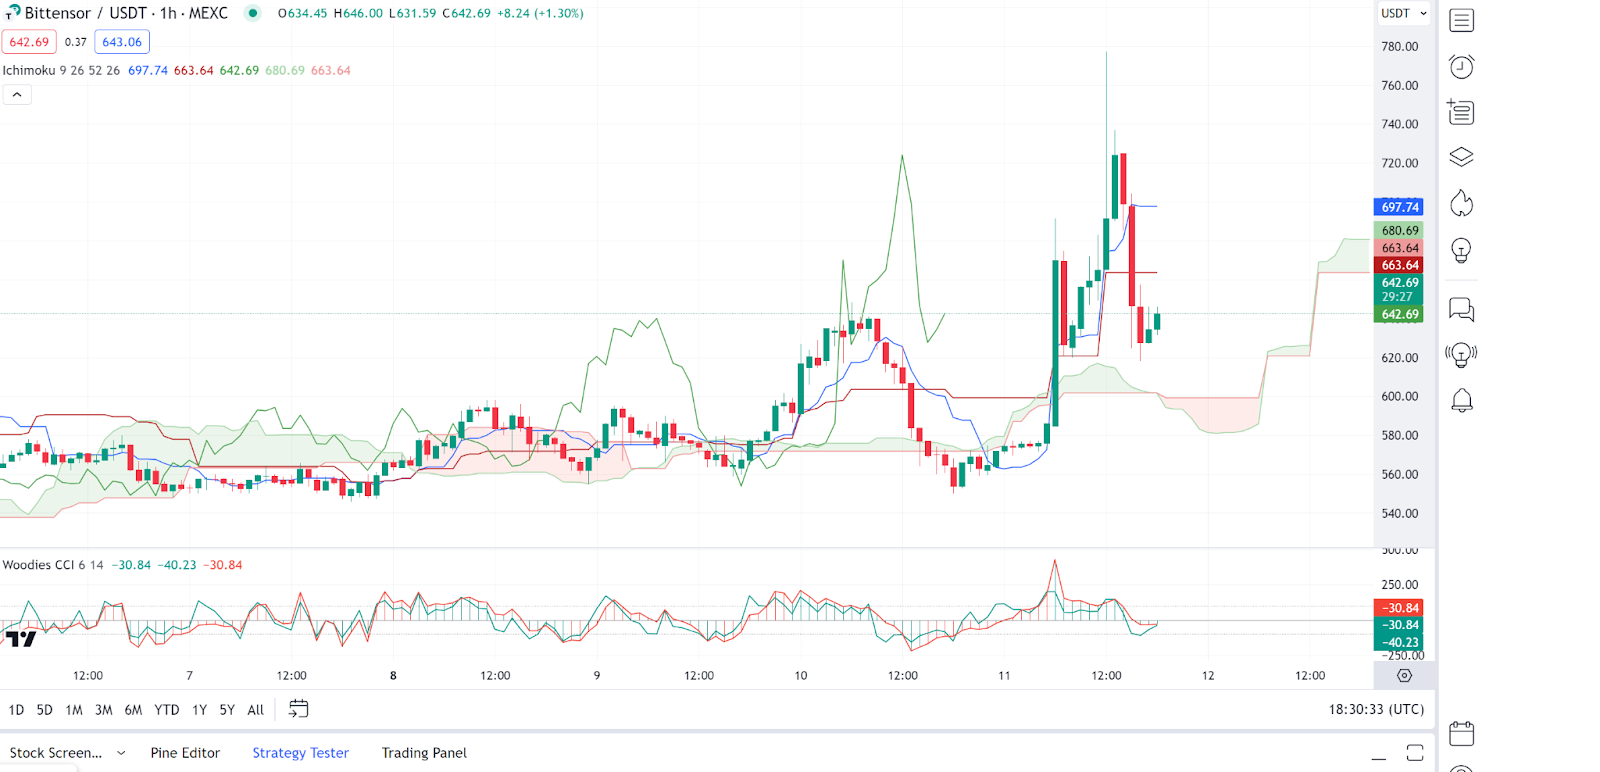Screen dimensions: 1600x772
Task: Open the data window list icon
Action: click(1461, 112)
